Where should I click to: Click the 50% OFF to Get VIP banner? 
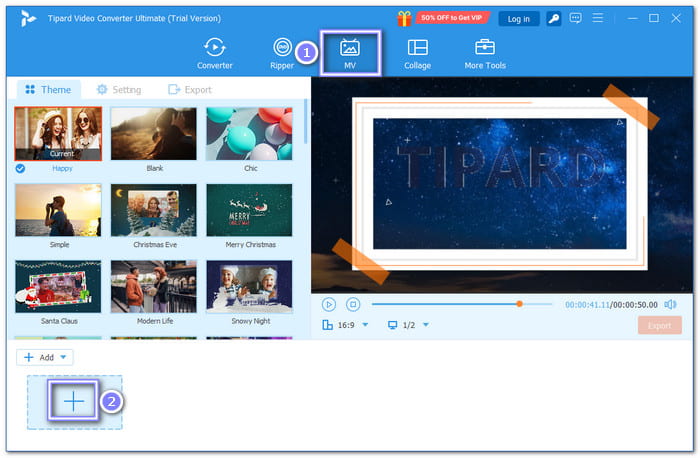(451, 18)
